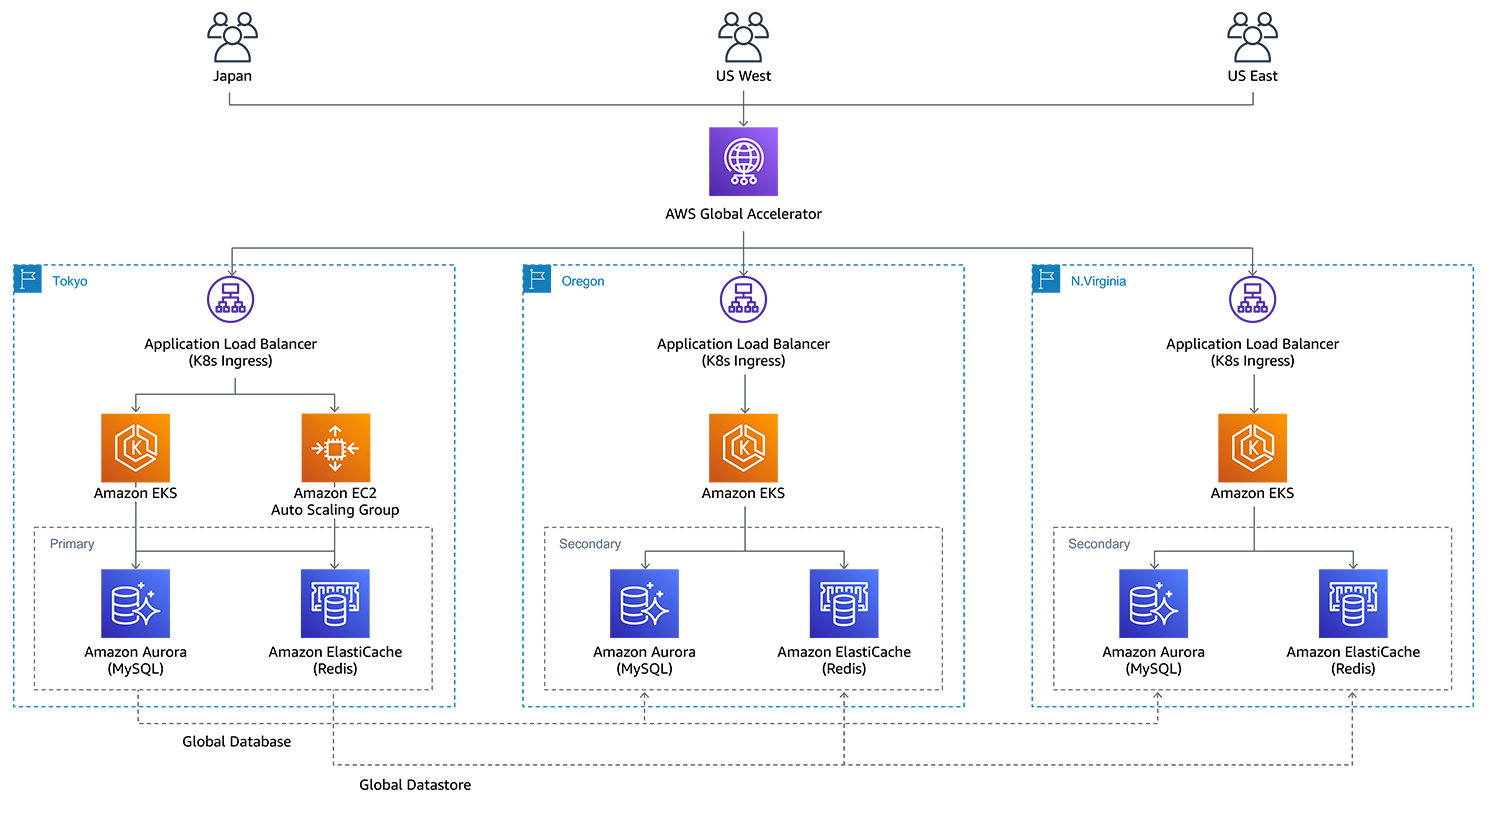
Task: Click the 'N.Virginia' region name
Action: (x=1098, y=281)
